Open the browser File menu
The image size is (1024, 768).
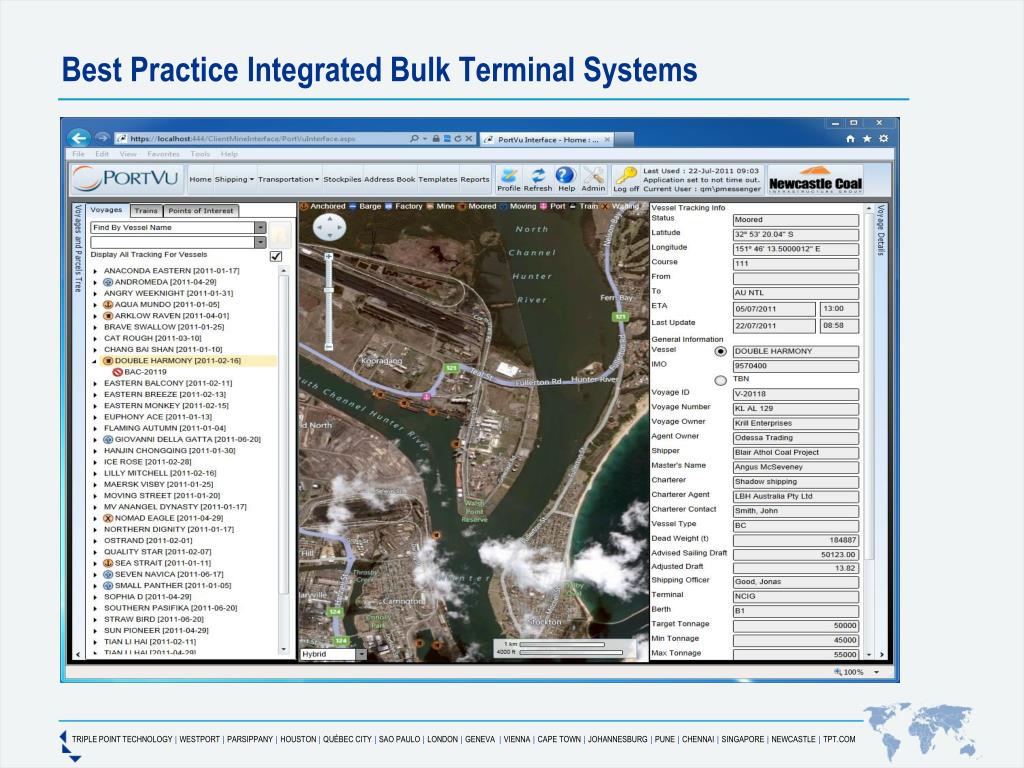(78, 154)
